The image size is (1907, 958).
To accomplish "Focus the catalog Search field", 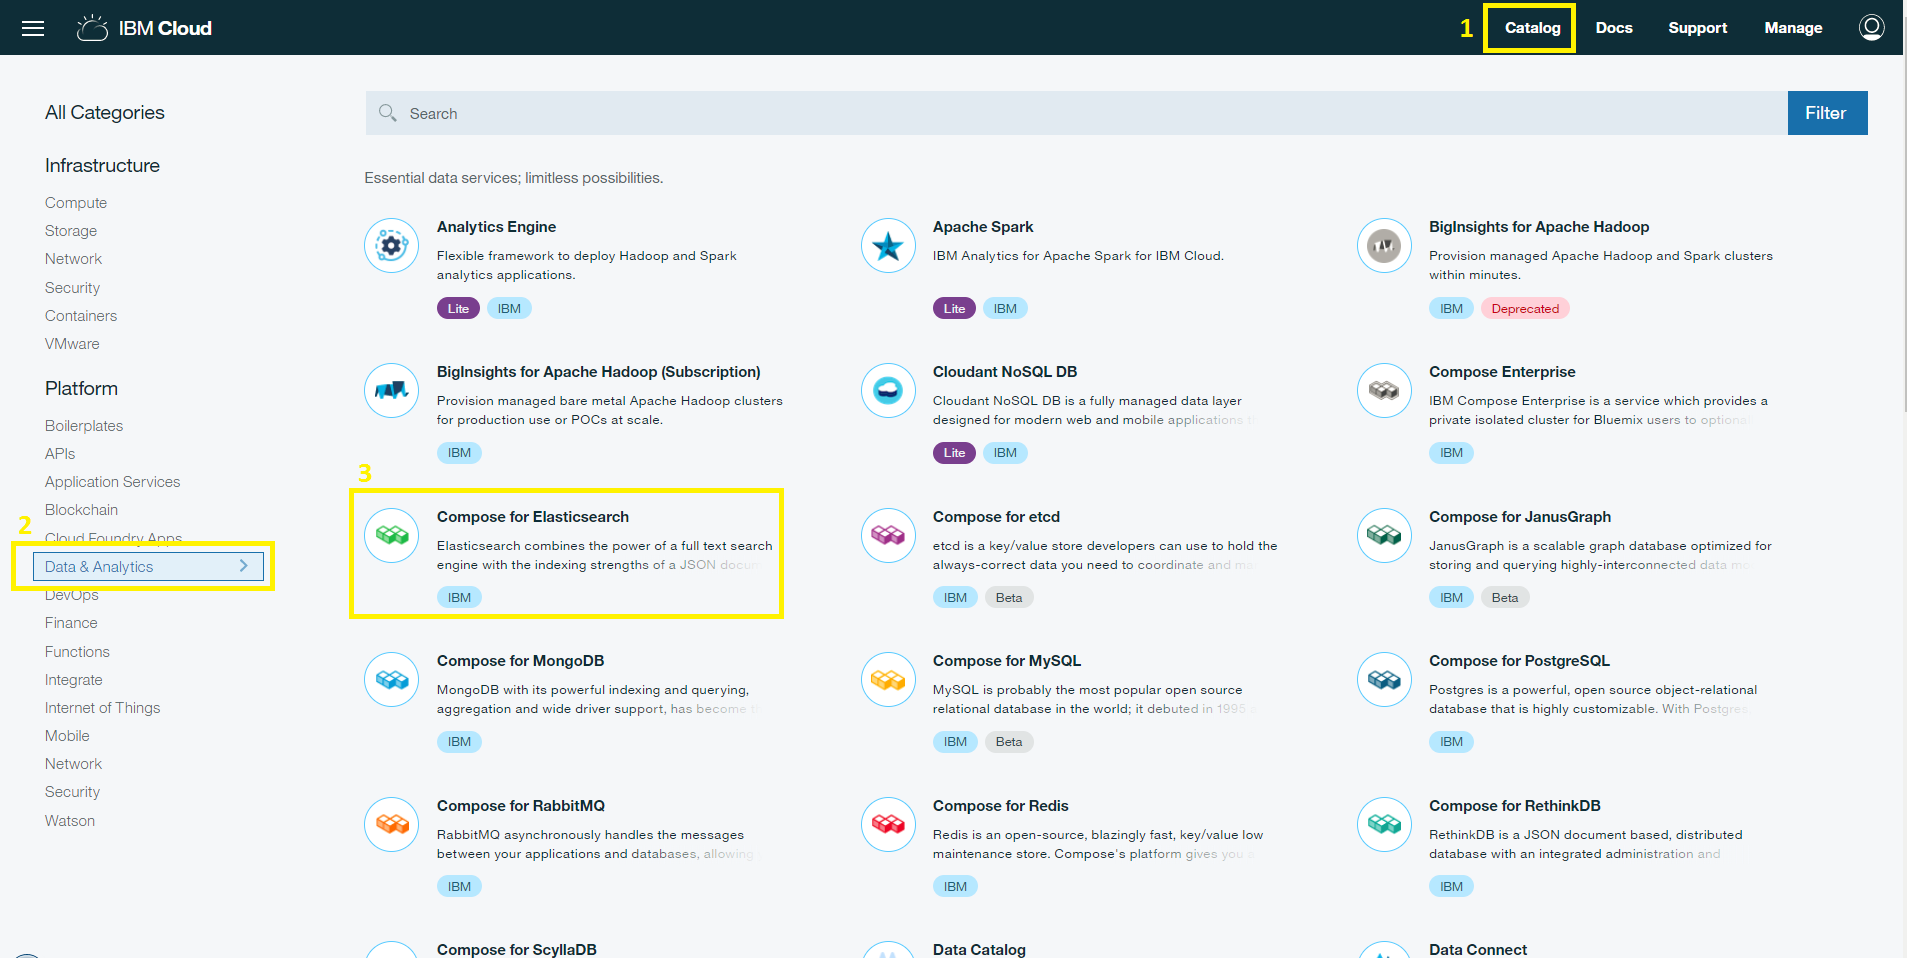I will click(x=1076, y=113).
